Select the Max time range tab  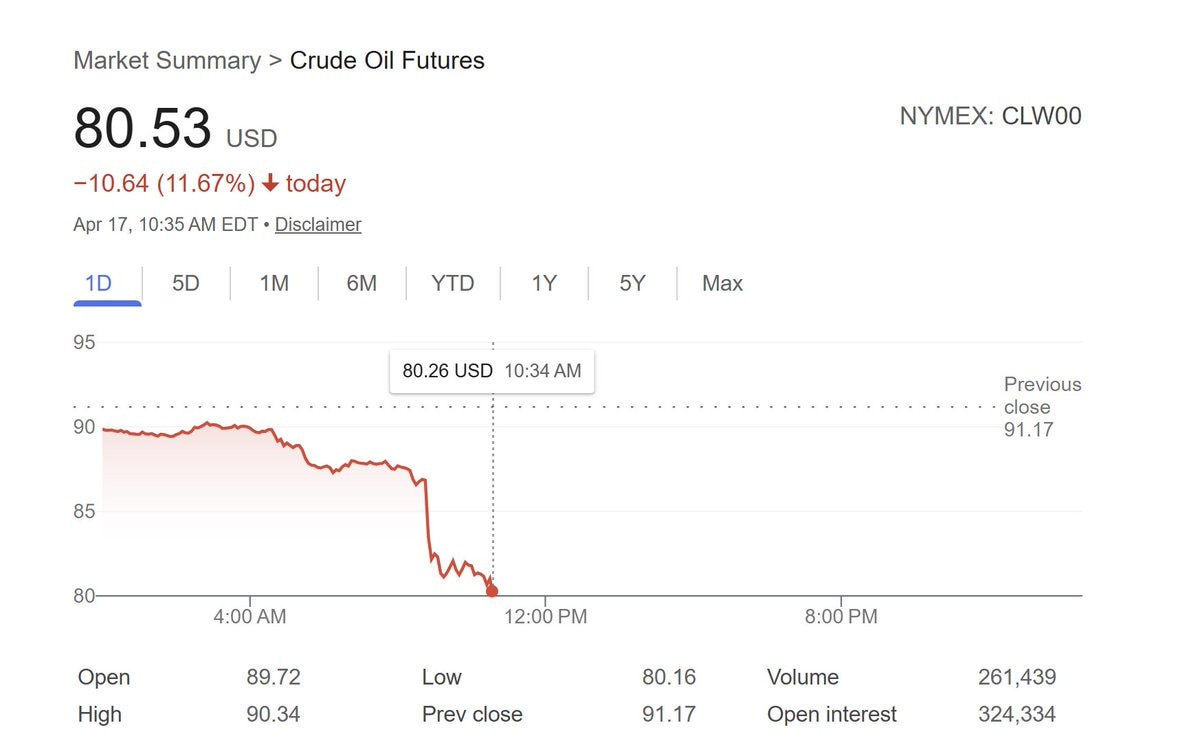pos(722,283)
